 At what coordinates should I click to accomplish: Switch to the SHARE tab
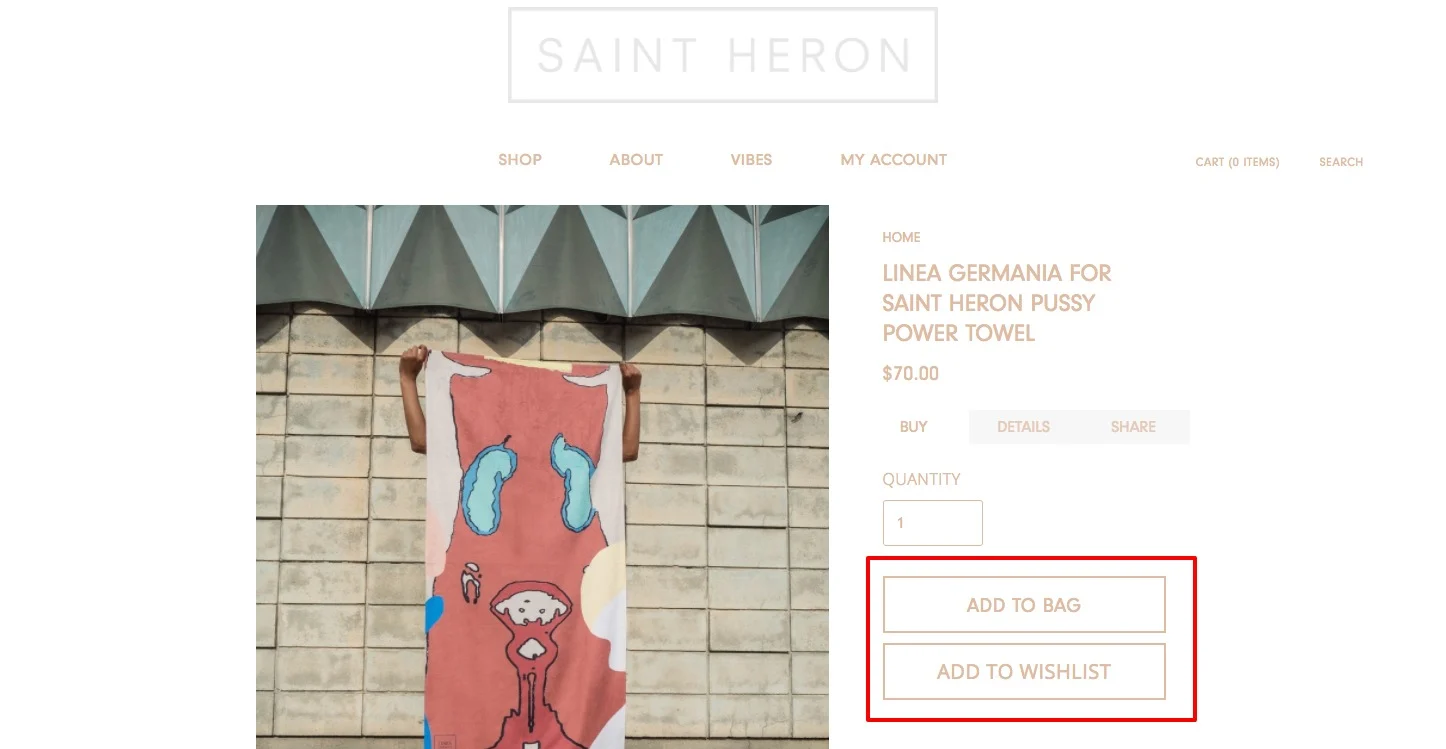1133,426
